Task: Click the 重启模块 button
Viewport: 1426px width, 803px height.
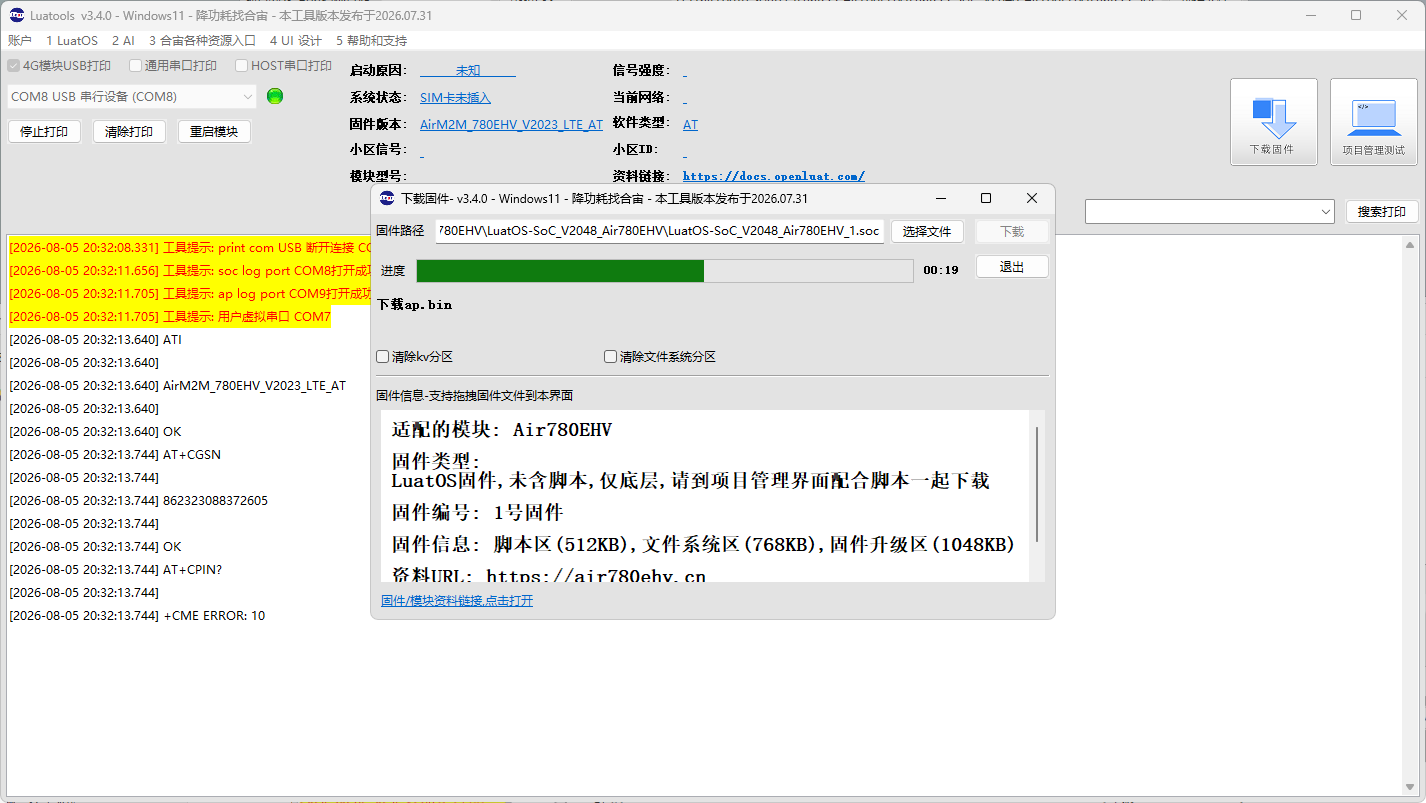Action: click(x=214, y=132)
